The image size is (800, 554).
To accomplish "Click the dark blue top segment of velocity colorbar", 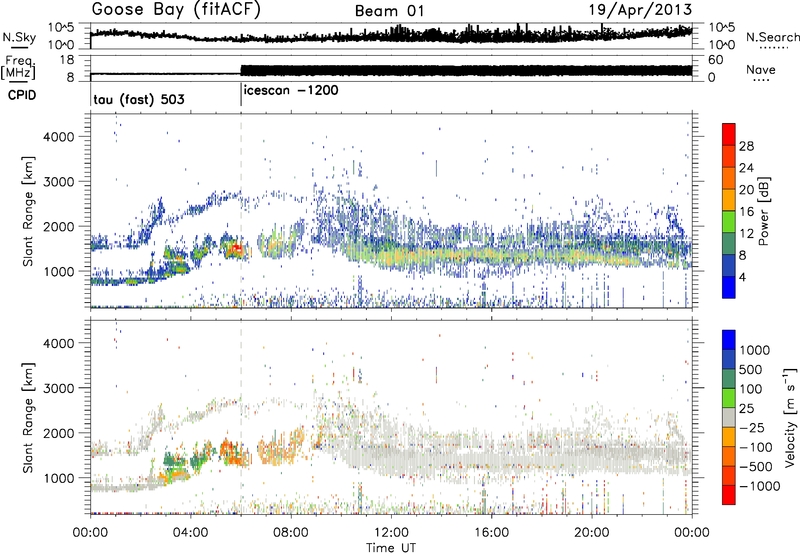I will click(729, 340).
